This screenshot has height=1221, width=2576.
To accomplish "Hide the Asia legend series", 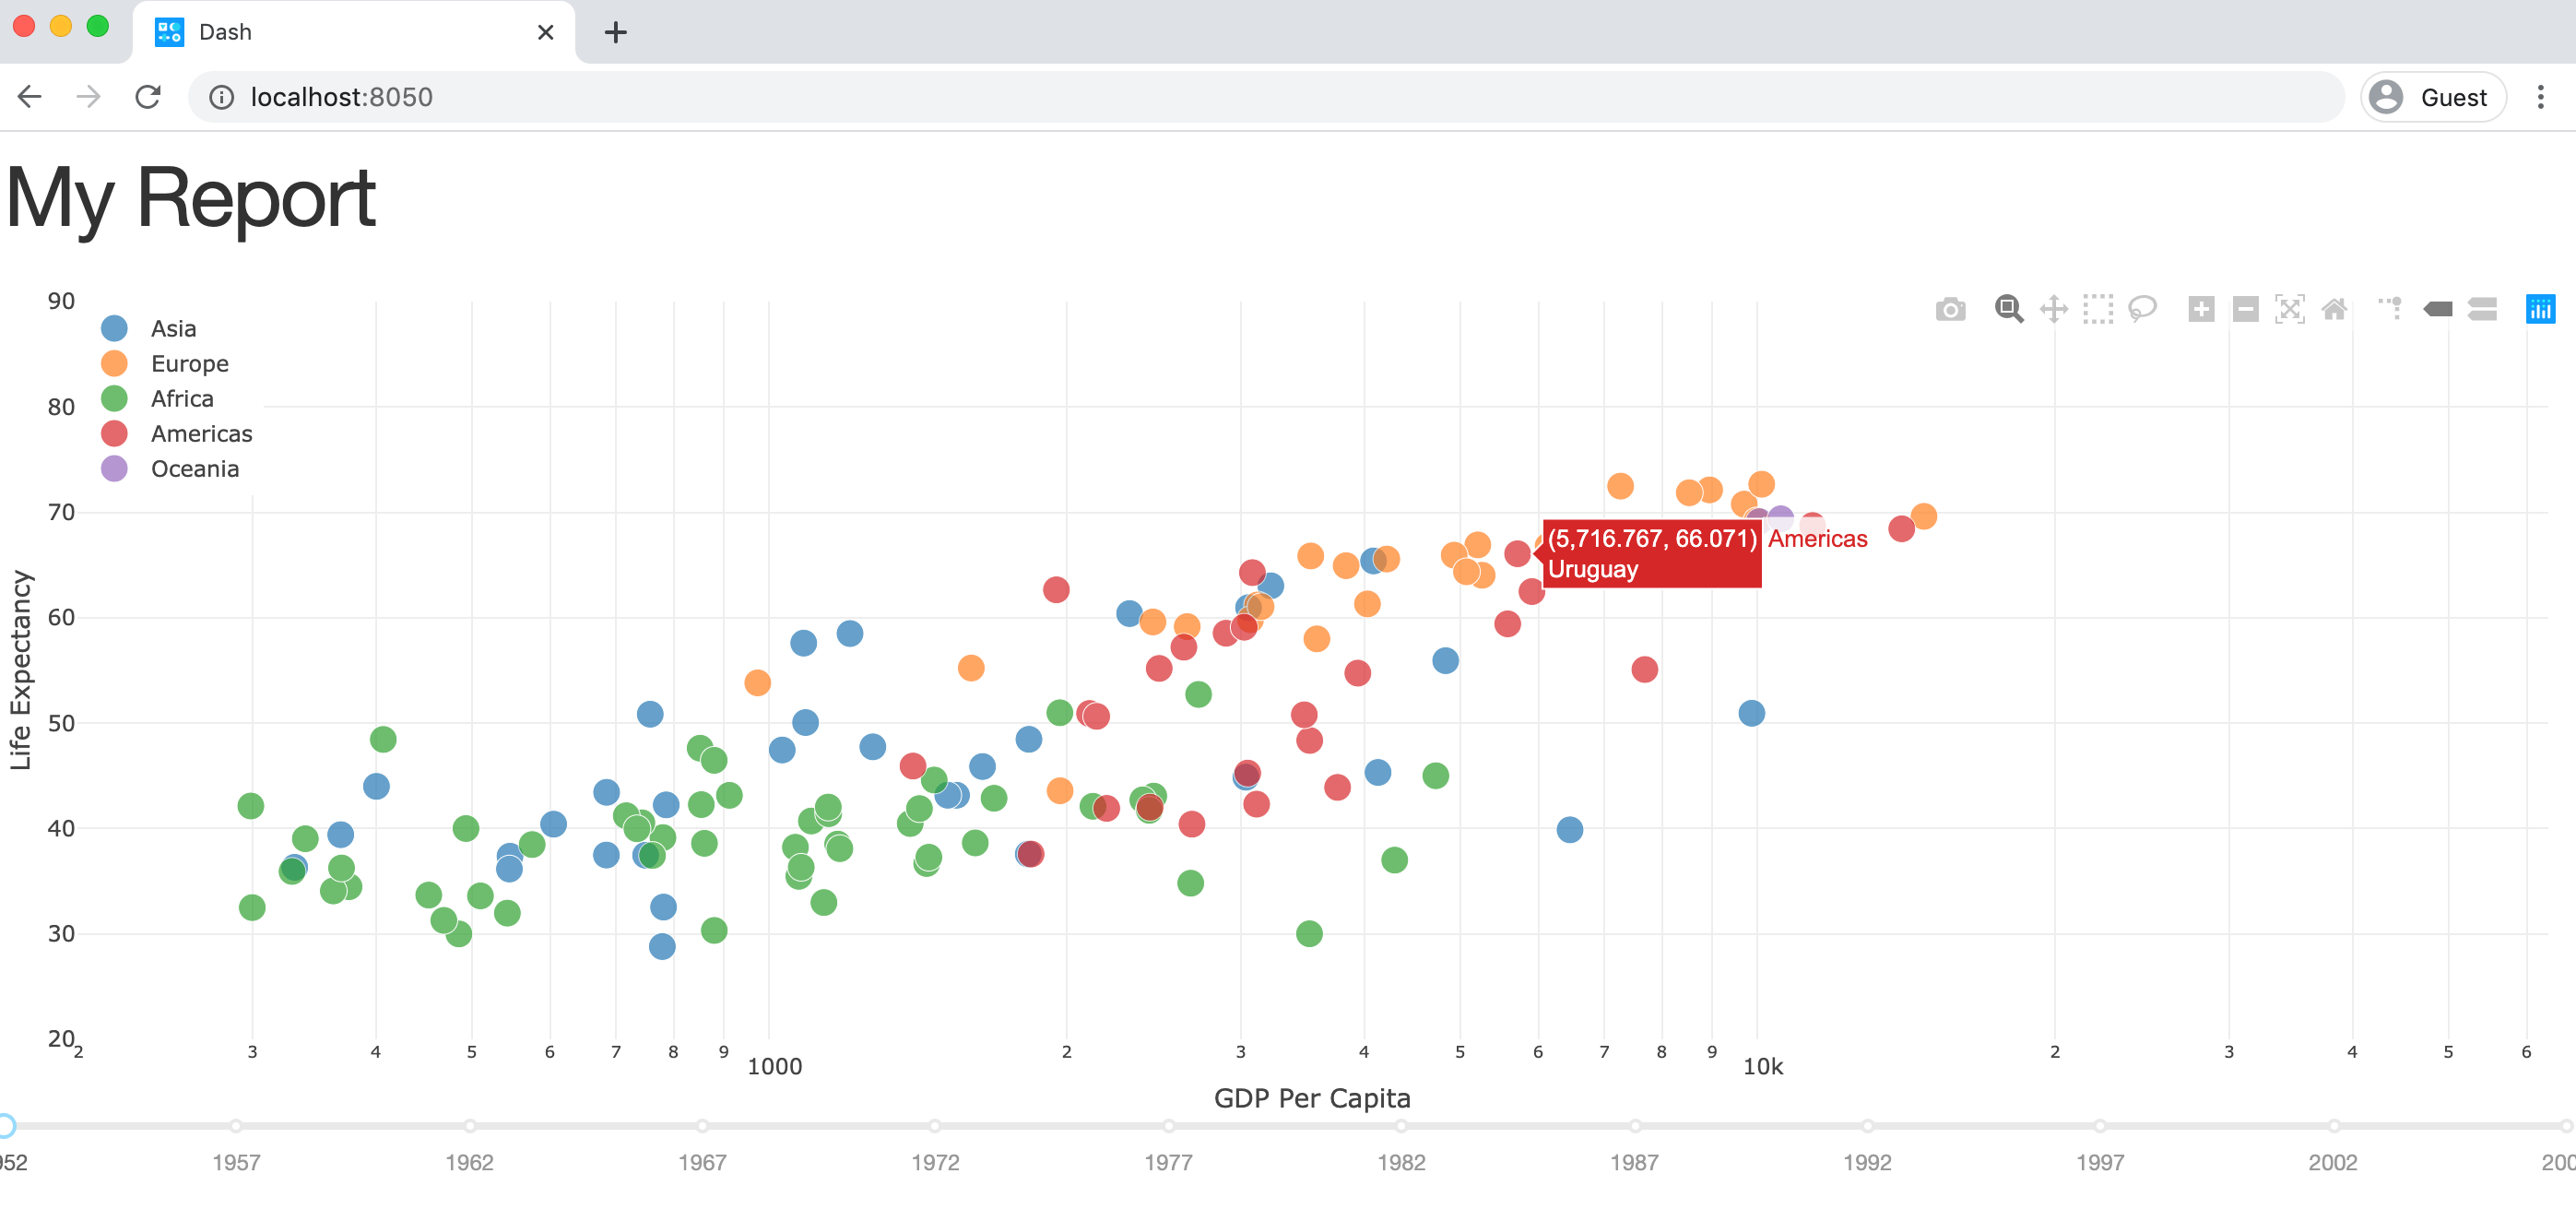I will [173, 329].
